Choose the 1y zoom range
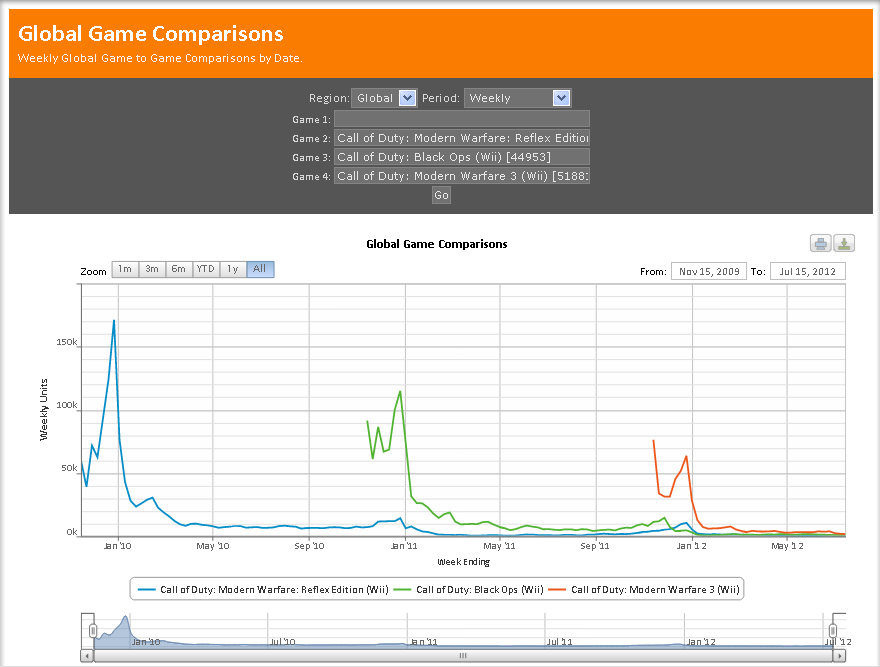 pos(233,269)
